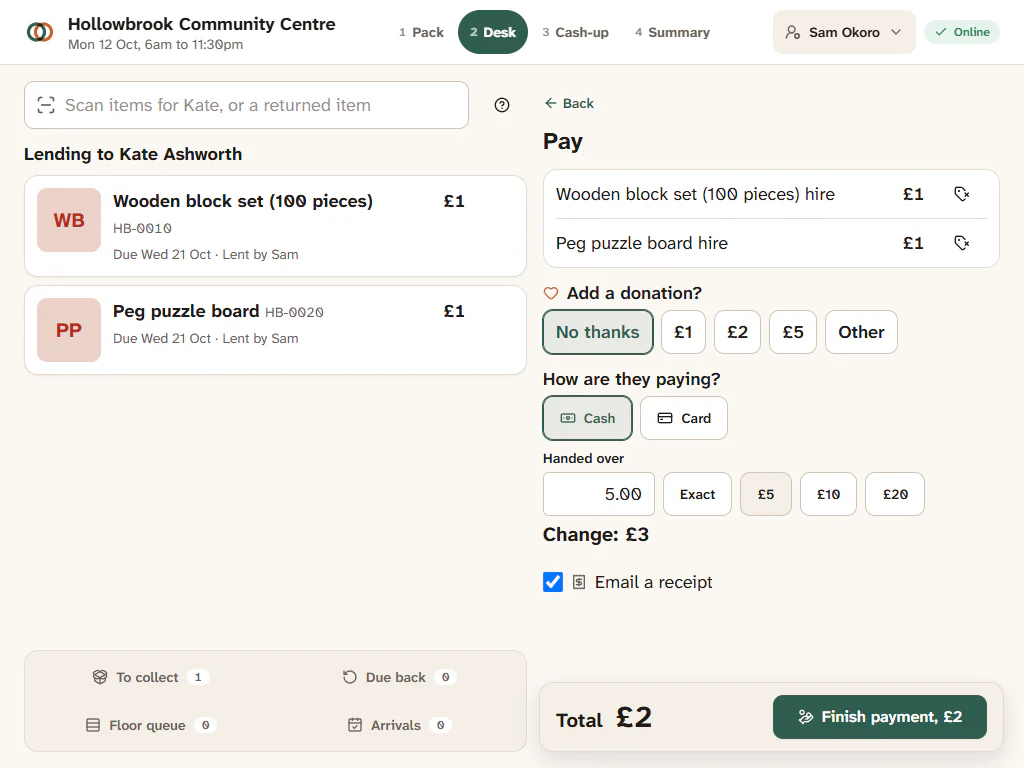
Task: Click the PP item thumbnail
Action: (69, 330)
